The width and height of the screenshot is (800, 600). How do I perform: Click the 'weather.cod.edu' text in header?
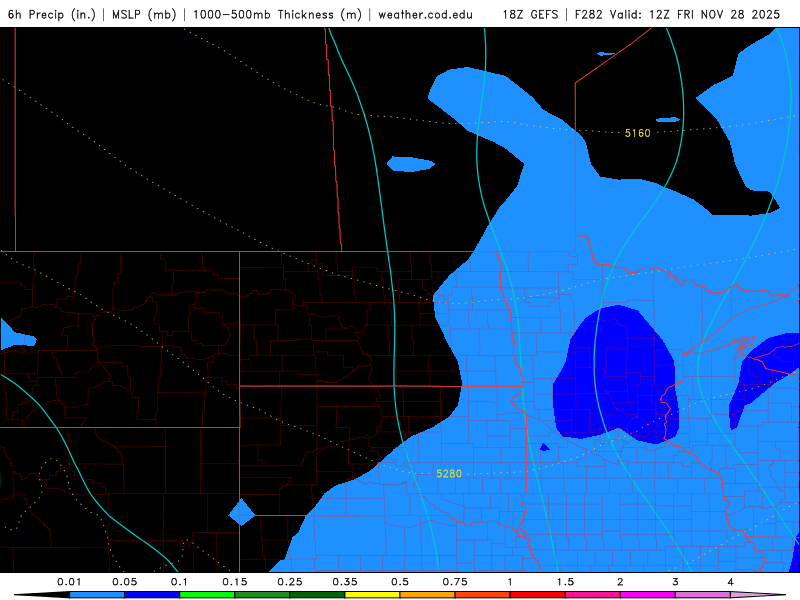426,14
